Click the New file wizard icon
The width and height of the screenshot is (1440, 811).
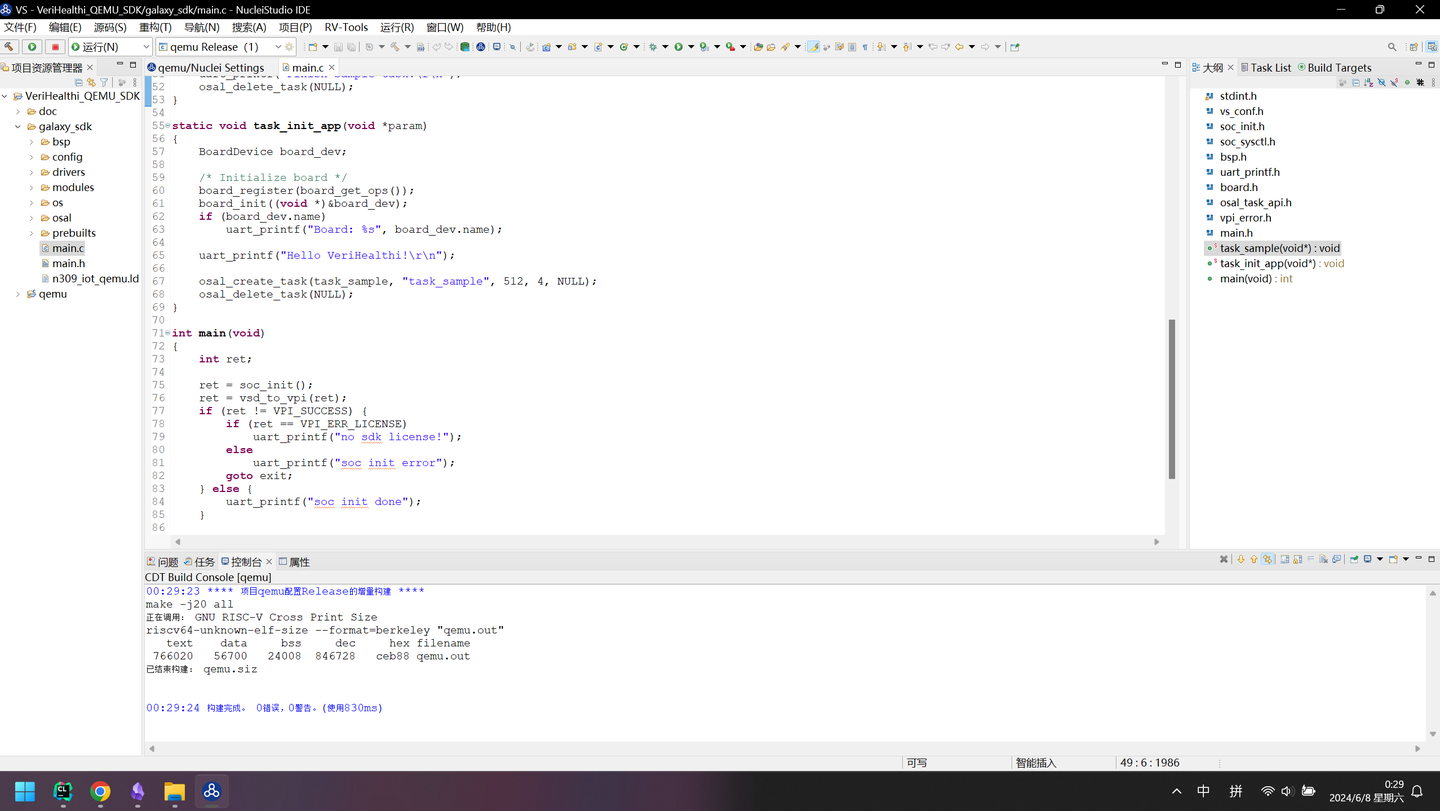pyautogui.click(x=313, y=47)
